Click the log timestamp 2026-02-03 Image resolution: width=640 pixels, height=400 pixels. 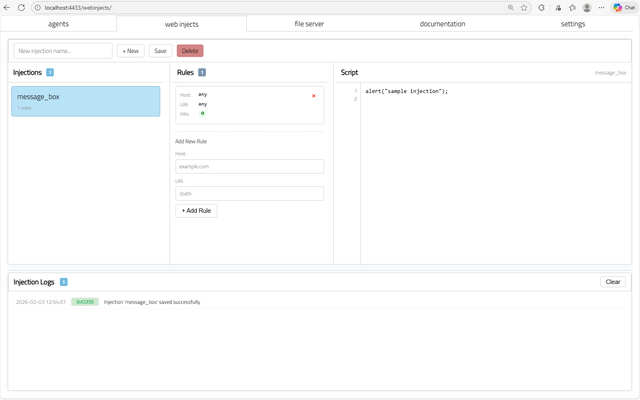tap(41, 302)
